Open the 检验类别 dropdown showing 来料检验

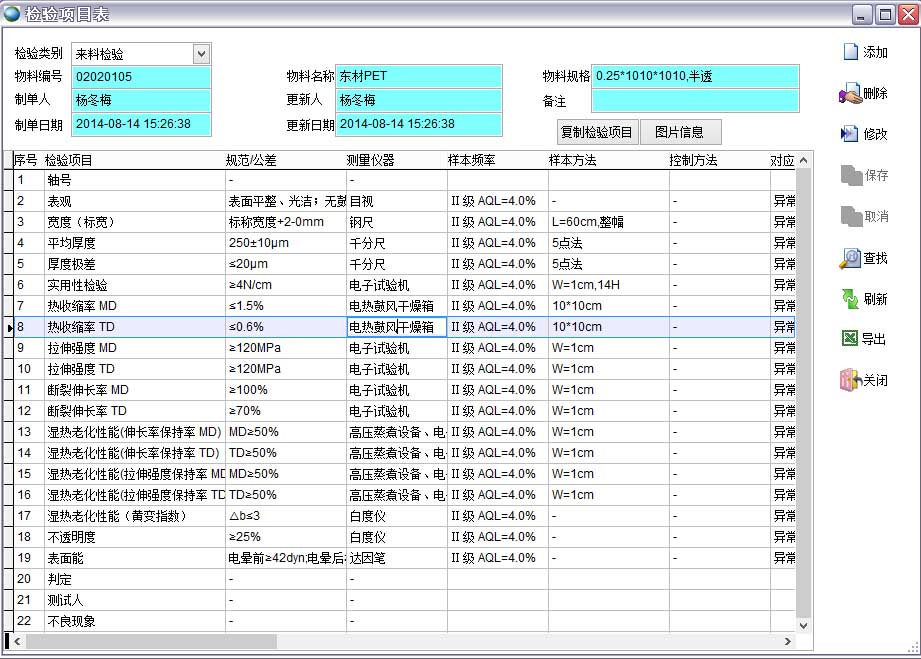click(200, 53)
